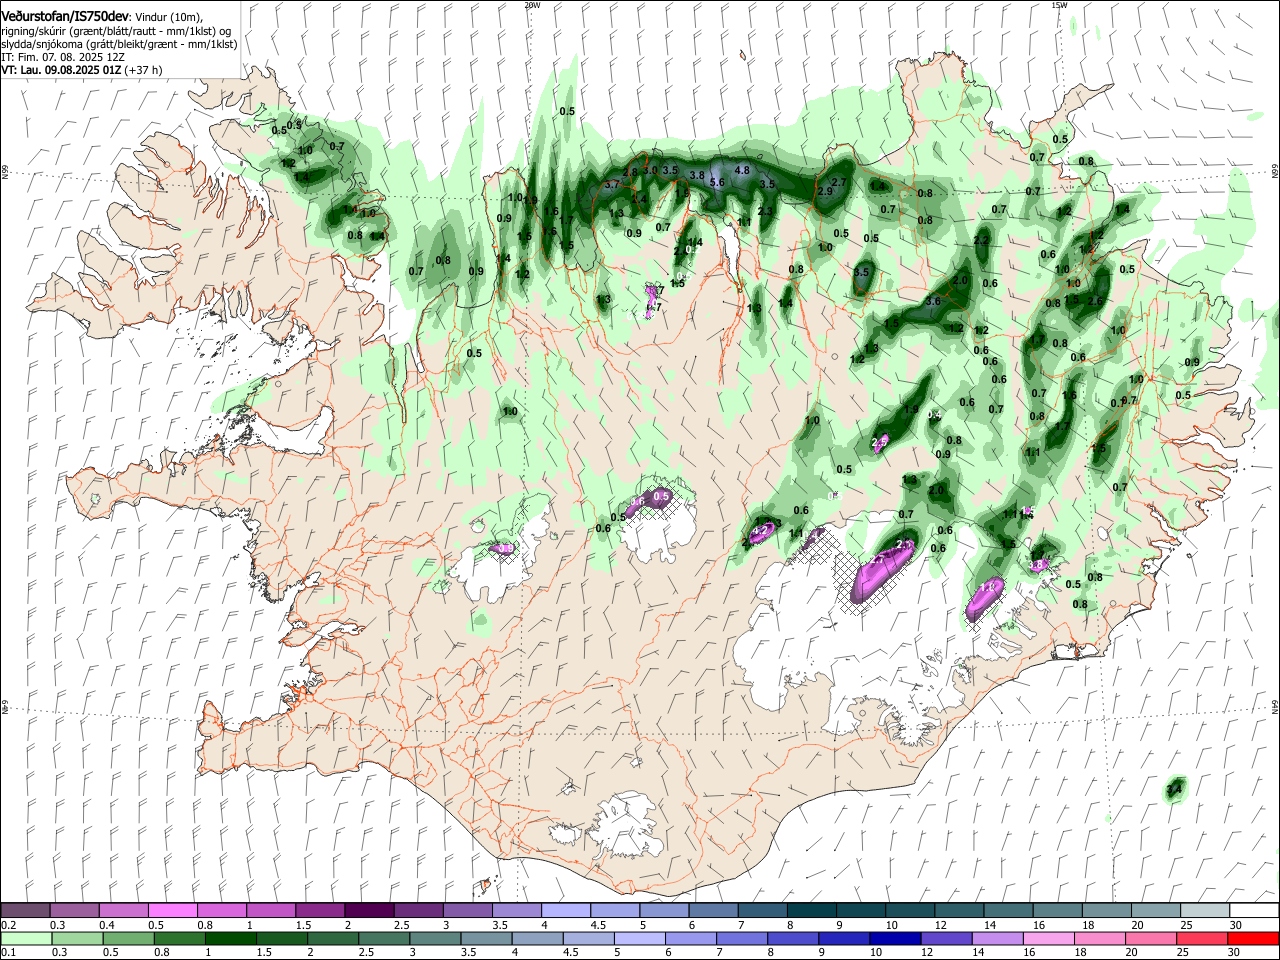This screenshot has height=960, width=1280.
Task: Click the Veðurstofan/IS750dev title text
Action: 65,17
